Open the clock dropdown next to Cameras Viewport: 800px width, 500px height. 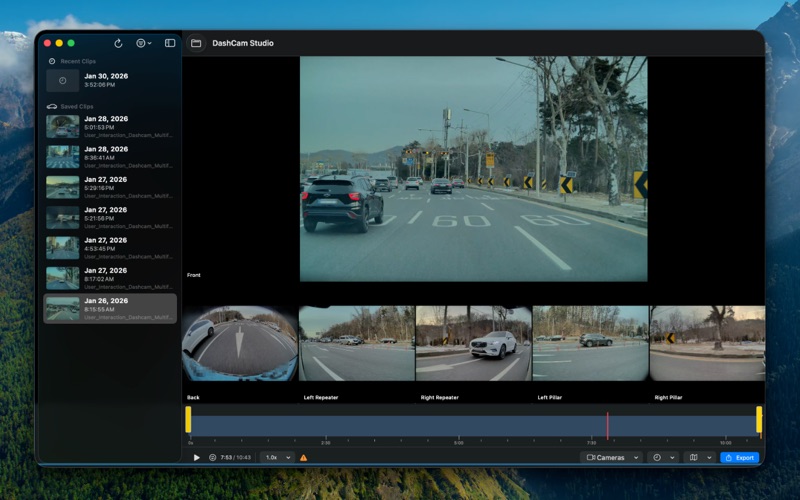click(x=664, y=458)
